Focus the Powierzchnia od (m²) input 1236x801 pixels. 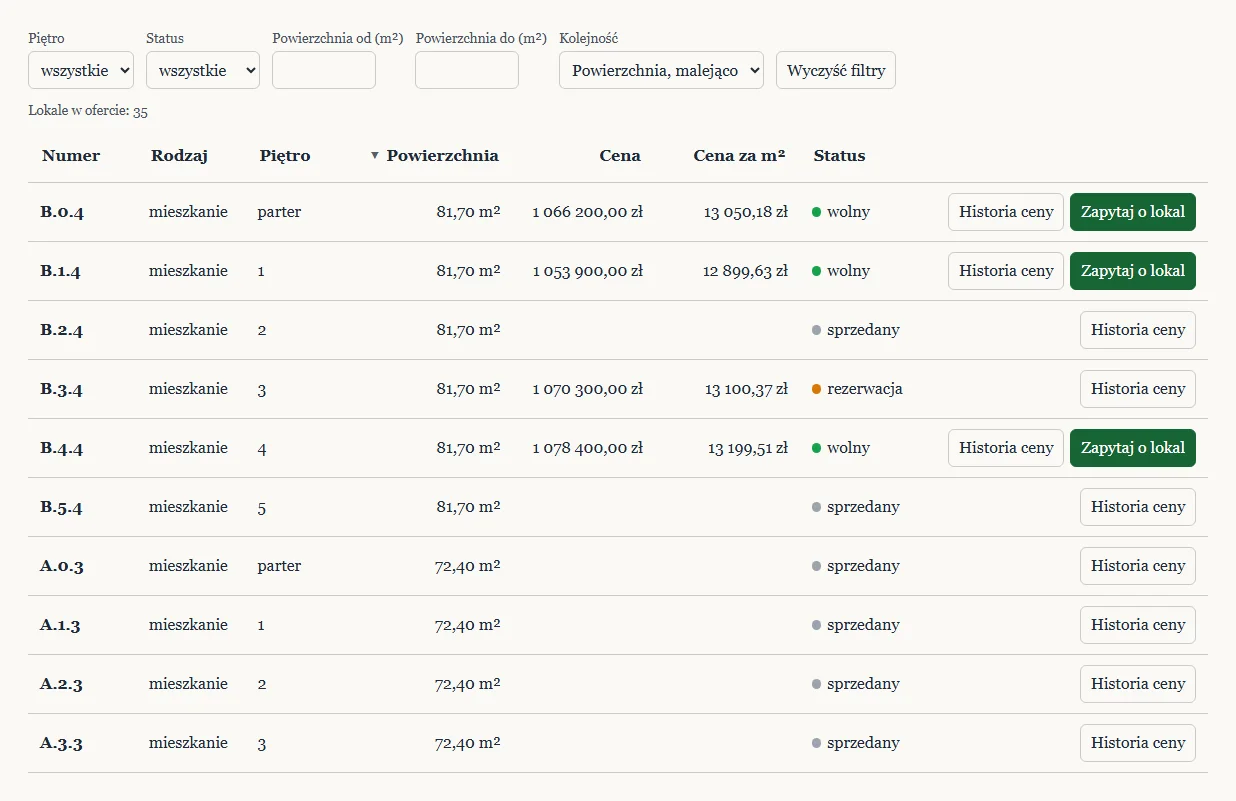(324, 70)
